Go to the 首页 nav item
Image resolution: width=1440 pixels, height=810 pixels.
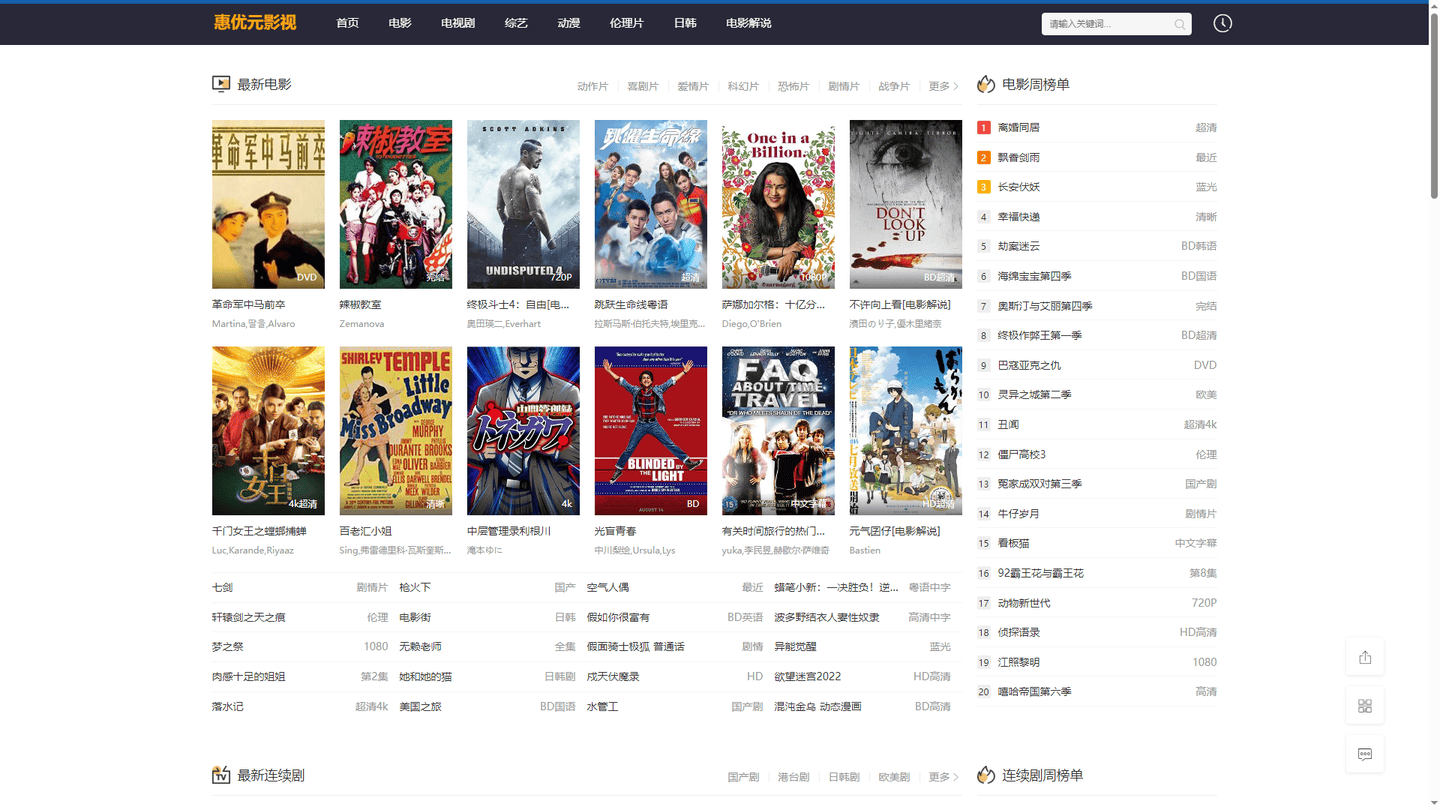click(347, 23)
